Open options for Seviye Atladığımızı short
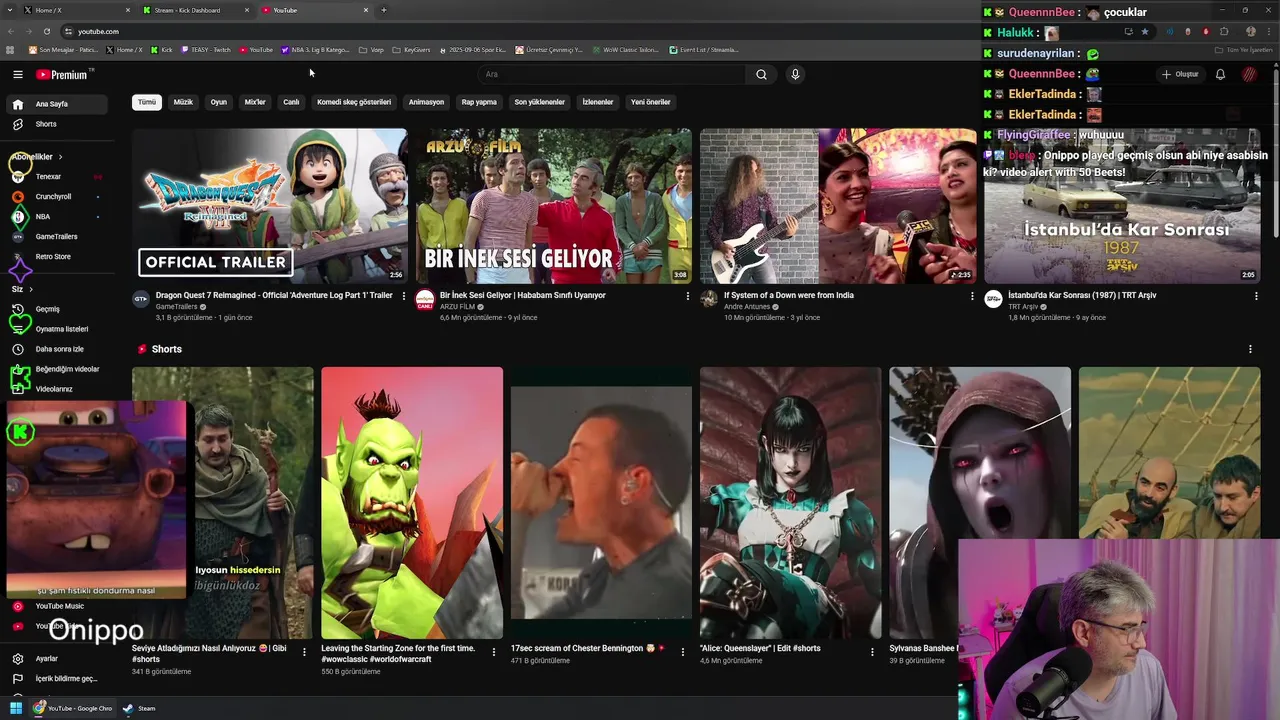Screen dimensions: 1280x720 point(304,652)
